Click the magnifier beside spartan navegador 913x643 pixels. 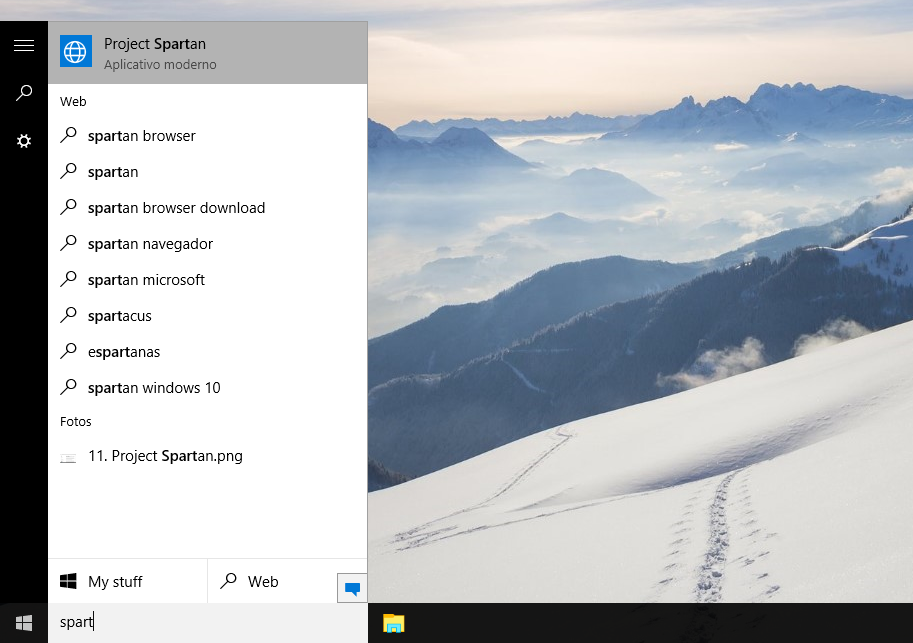pos(69,243)
